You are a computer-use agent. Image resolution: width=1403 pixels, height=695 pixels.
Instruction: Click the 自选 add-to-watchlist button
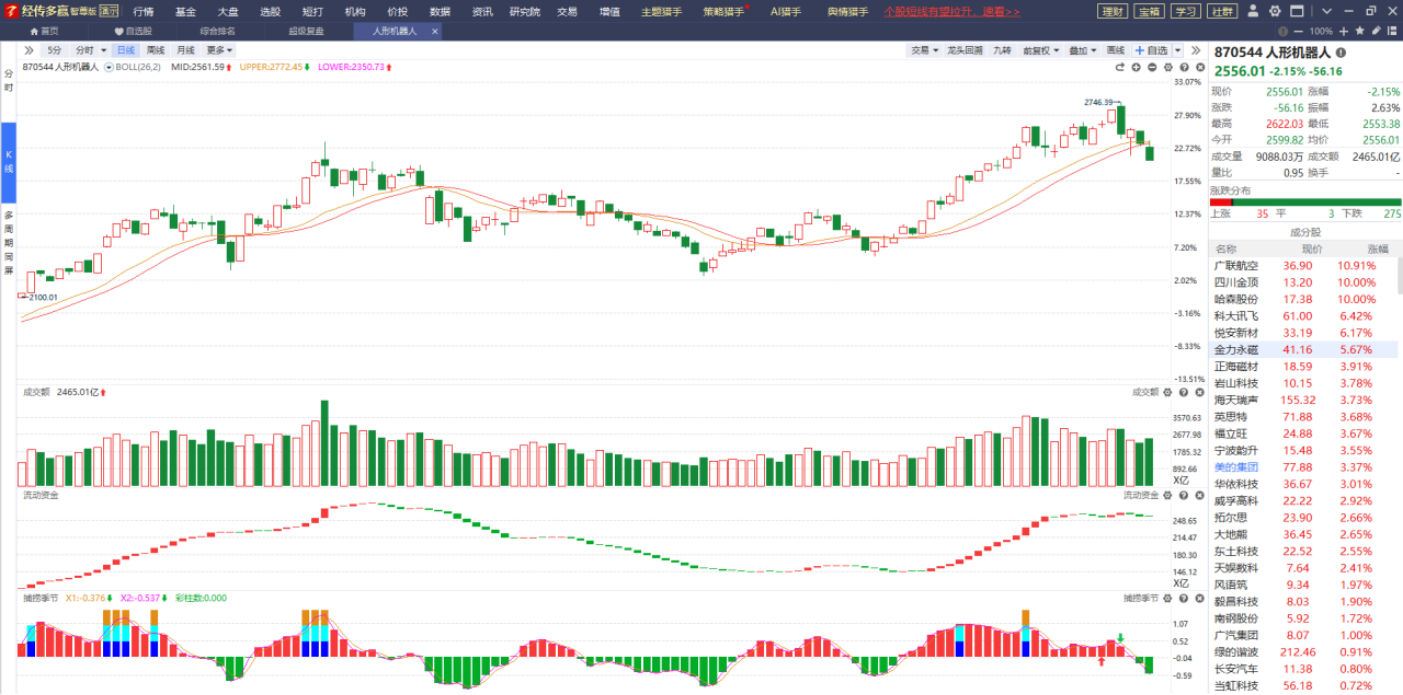tap(1151, 50)
